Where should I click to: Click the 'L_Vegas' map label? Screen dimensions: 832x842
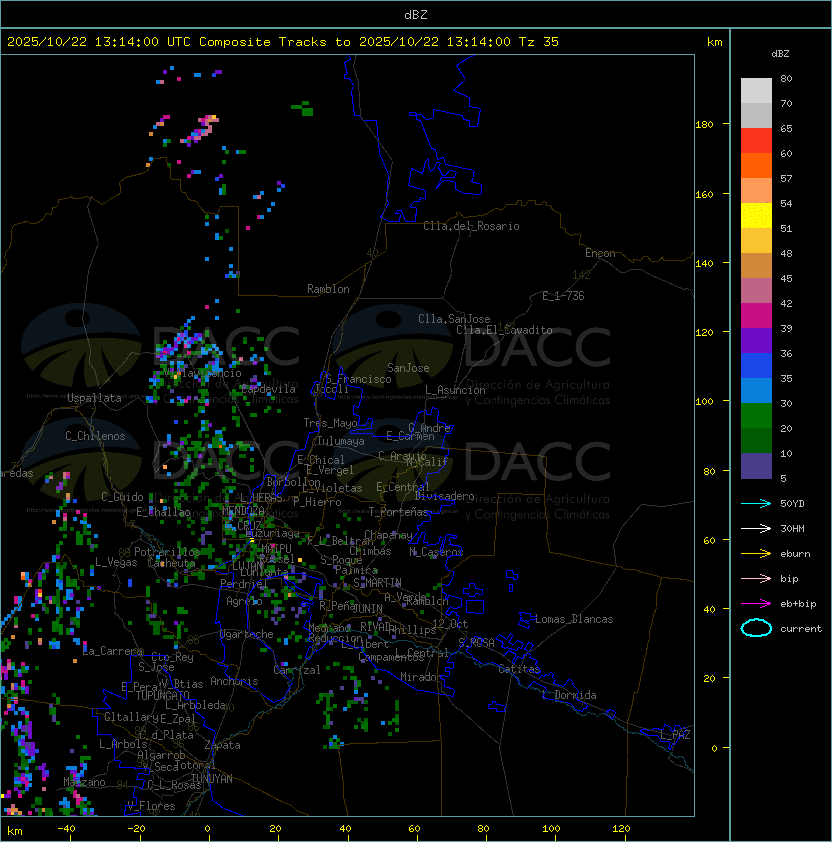pos(116,562)
